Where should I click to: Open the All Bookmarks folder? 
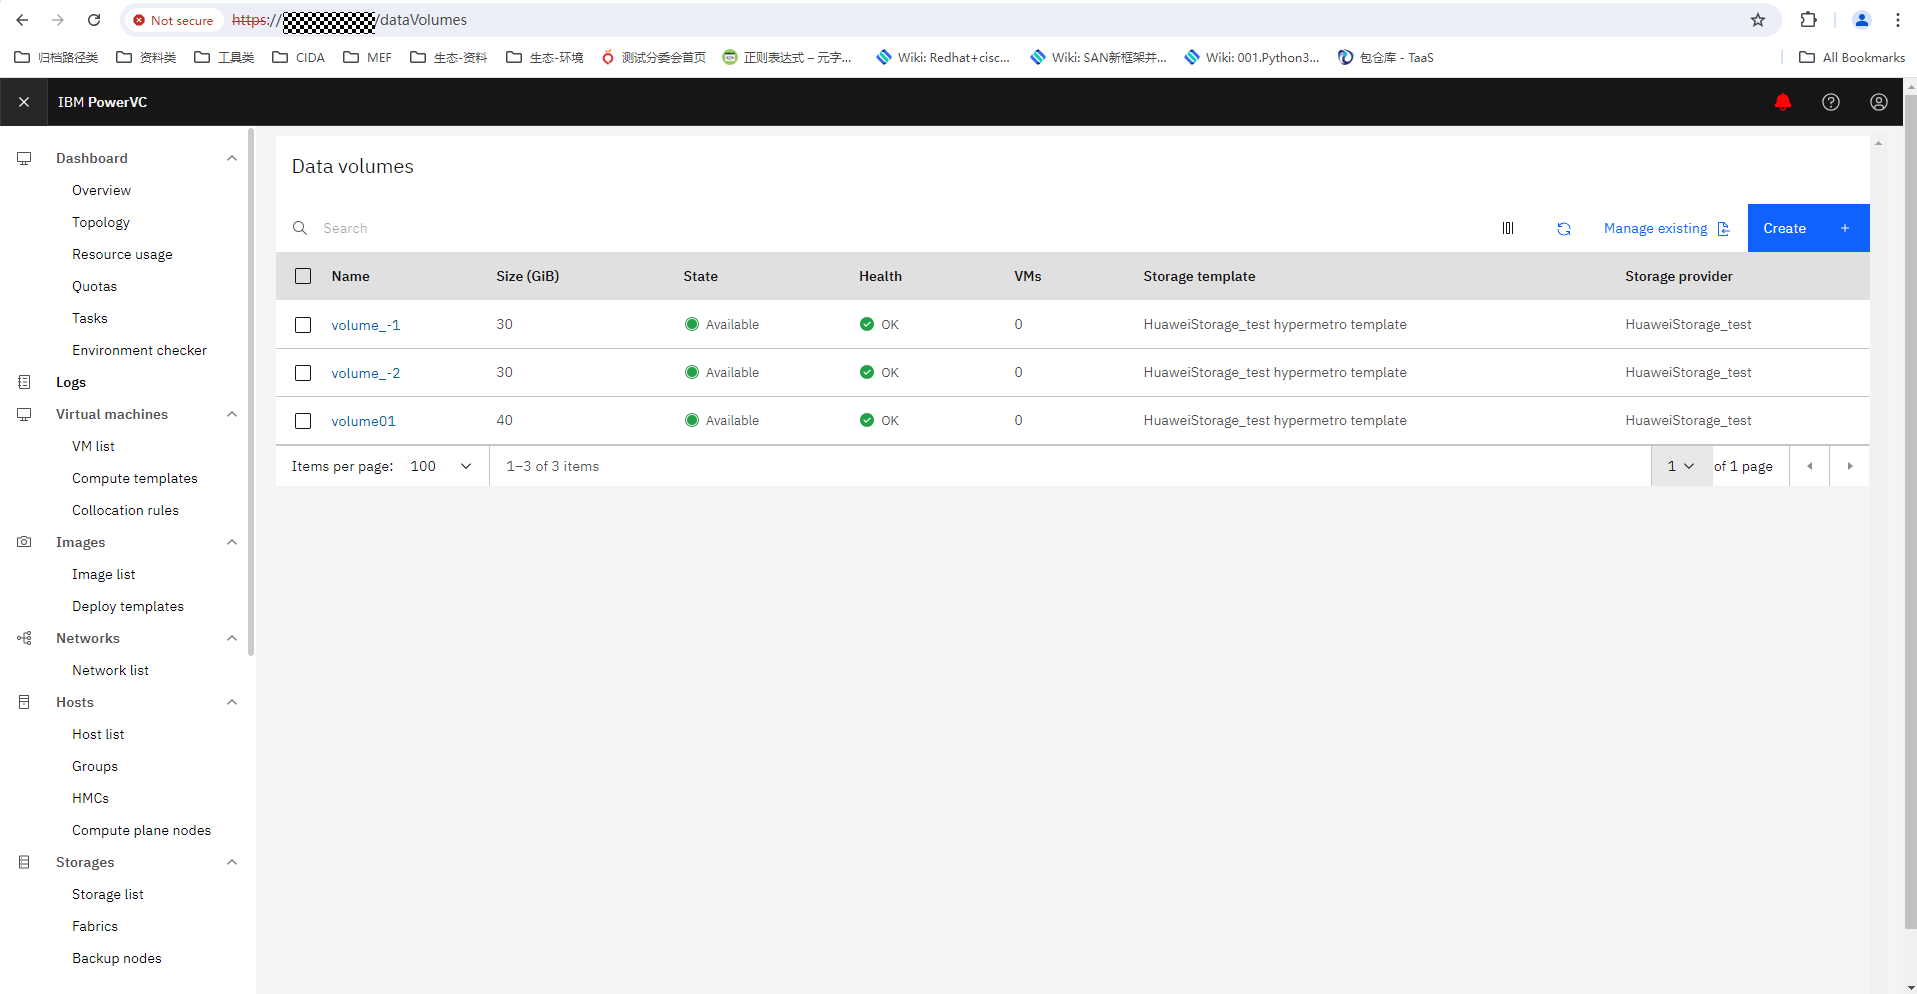coord(1851,57)
